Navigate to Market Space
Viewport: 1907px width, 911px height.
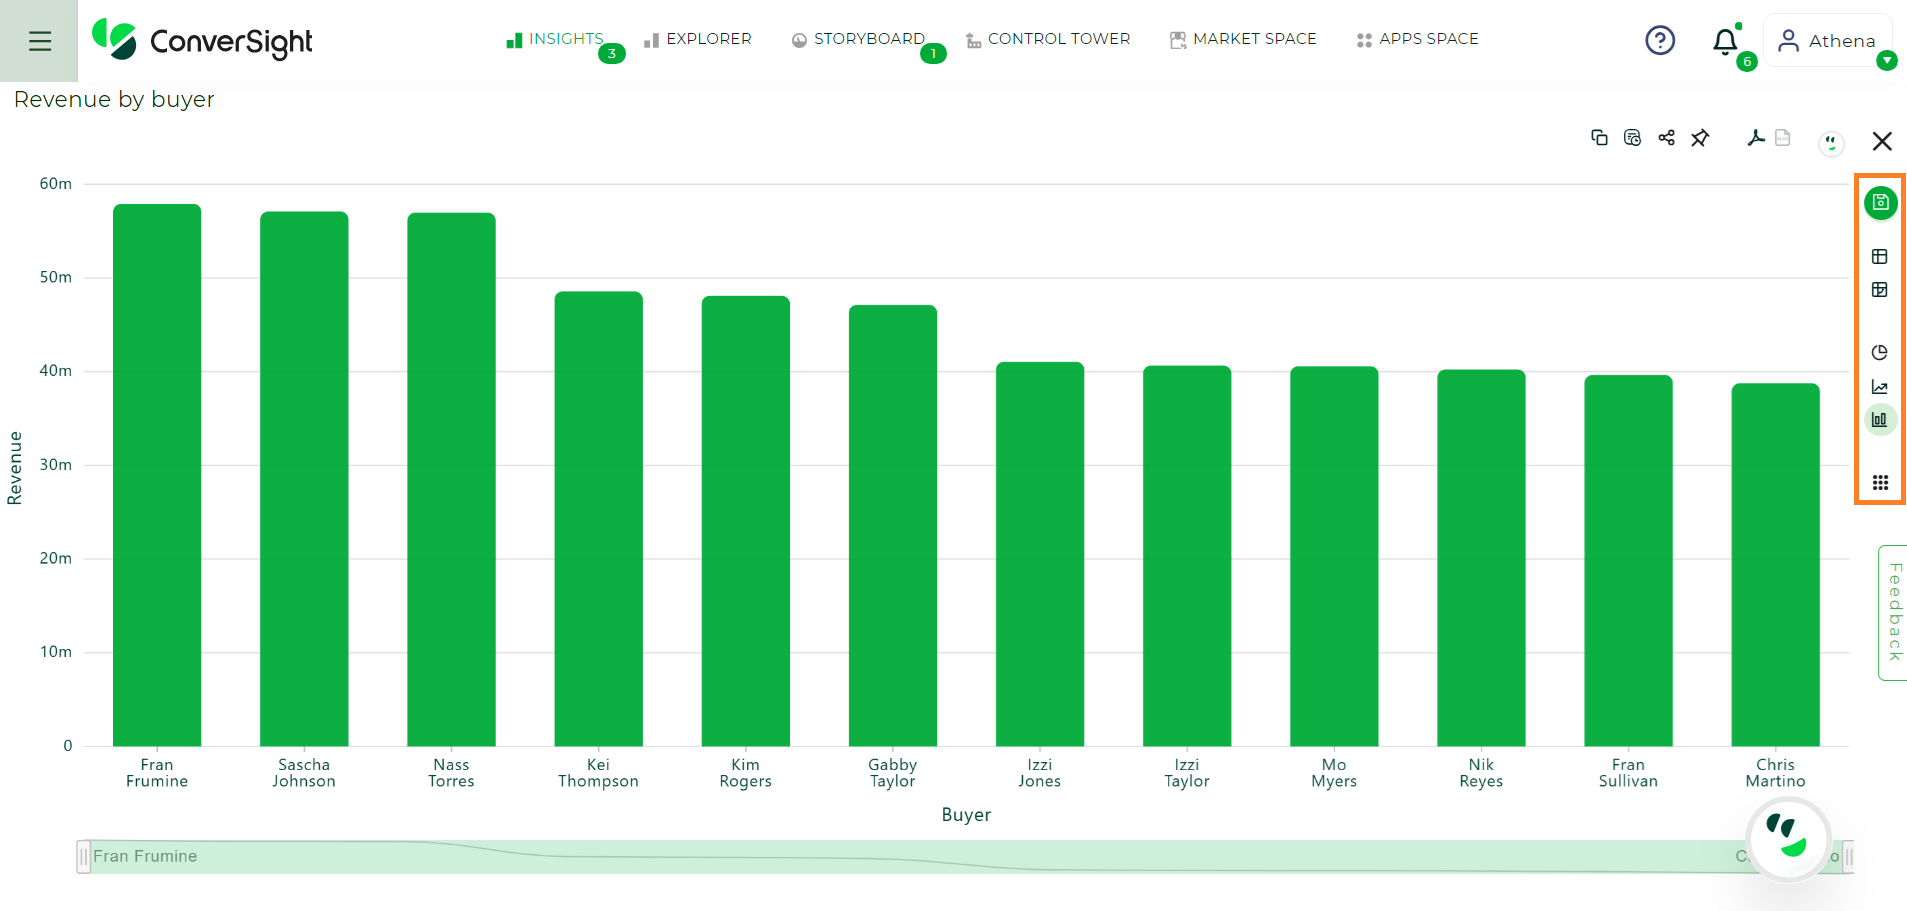[1243, 39]
